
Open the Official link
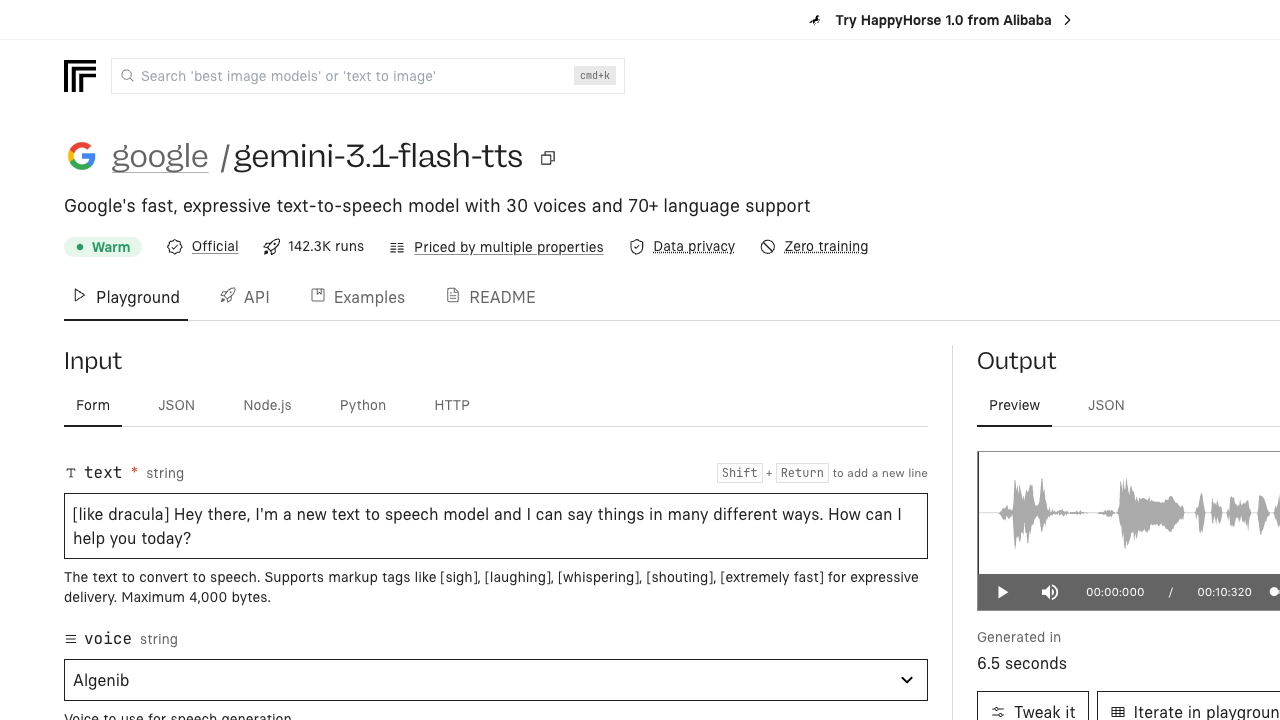(215, 247)
